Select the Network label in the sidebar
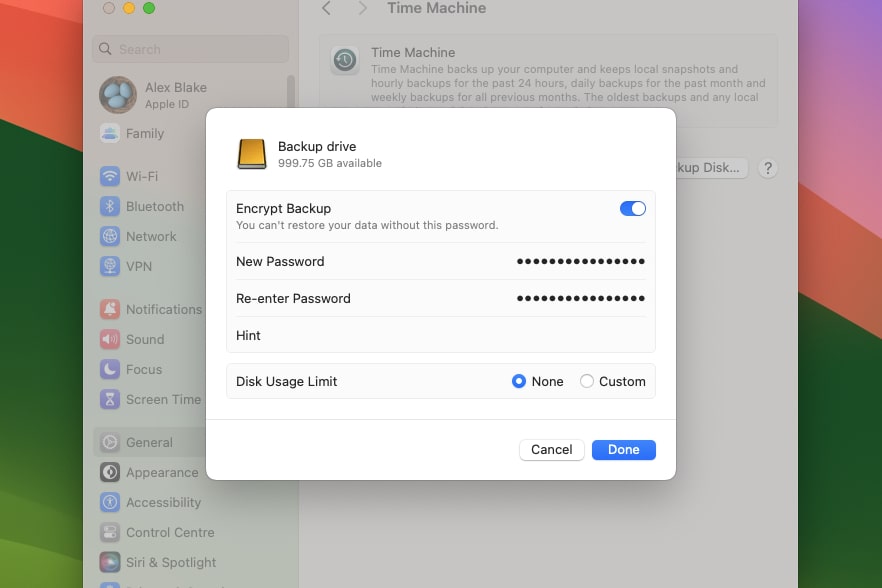The height and width of the screenshot is (588, 882). pyautogui.click(x=151, y=236)
